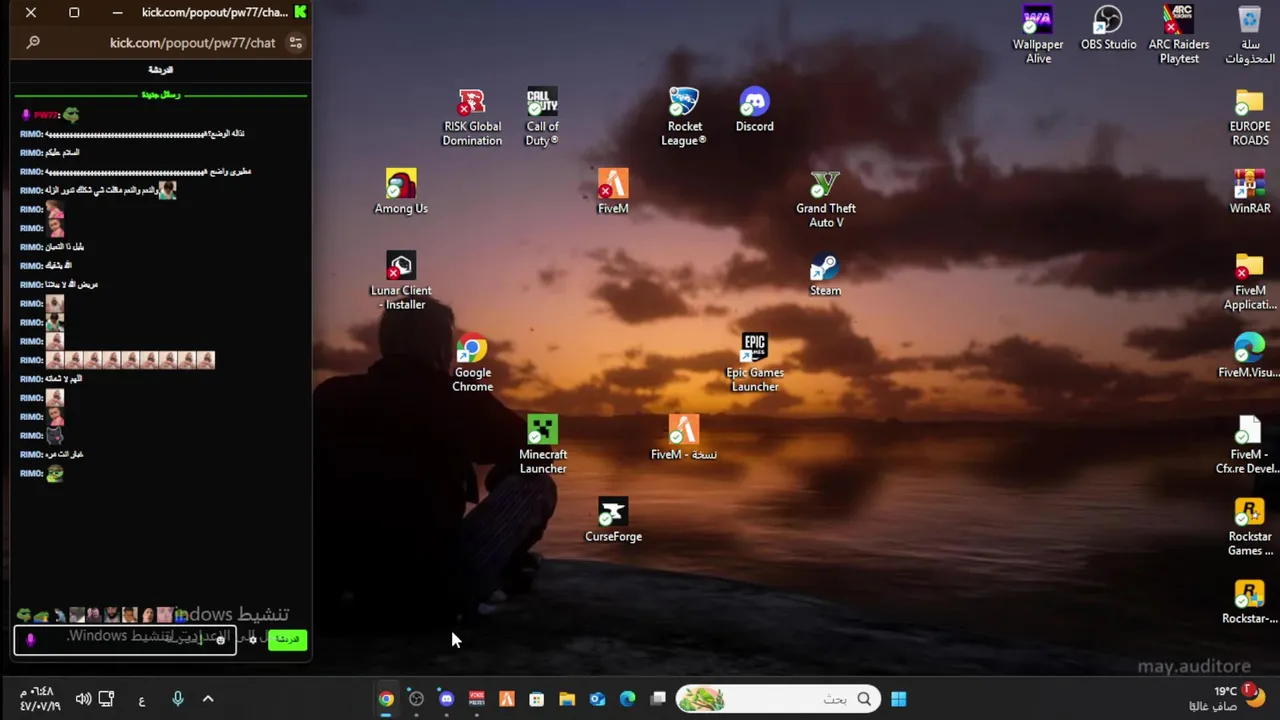Screen dimensions: 1280x720
Task: Click the green chat send button
Action: [x=287, y=639]
